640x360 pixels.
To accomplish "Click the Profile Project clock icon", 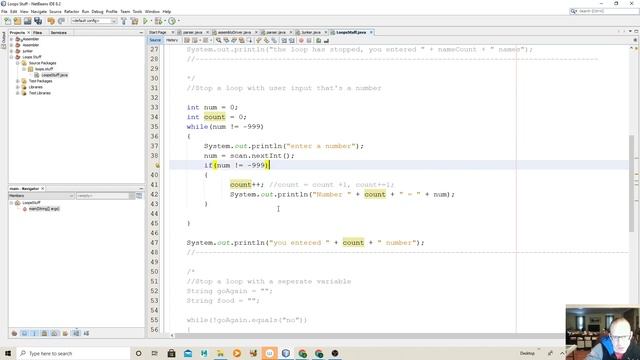I will pyautogui.click(x=172, y=21).
